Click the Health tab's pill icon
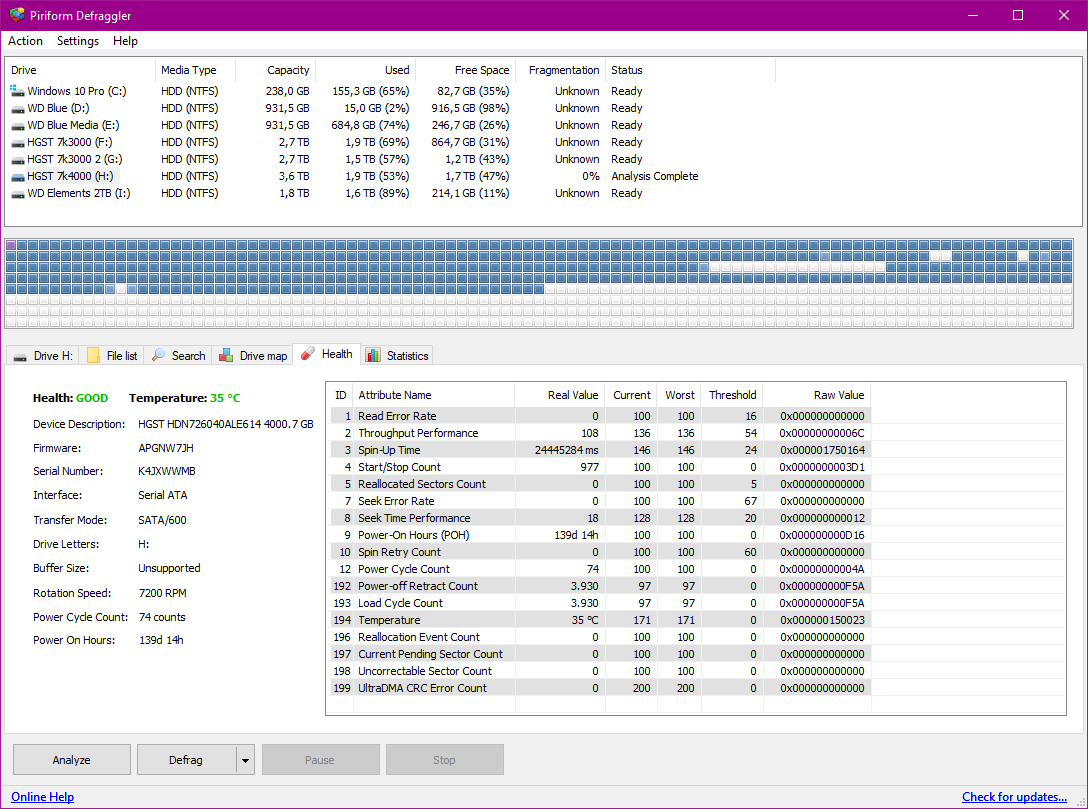Viewport: 1088px width, 809px height. 308,353
